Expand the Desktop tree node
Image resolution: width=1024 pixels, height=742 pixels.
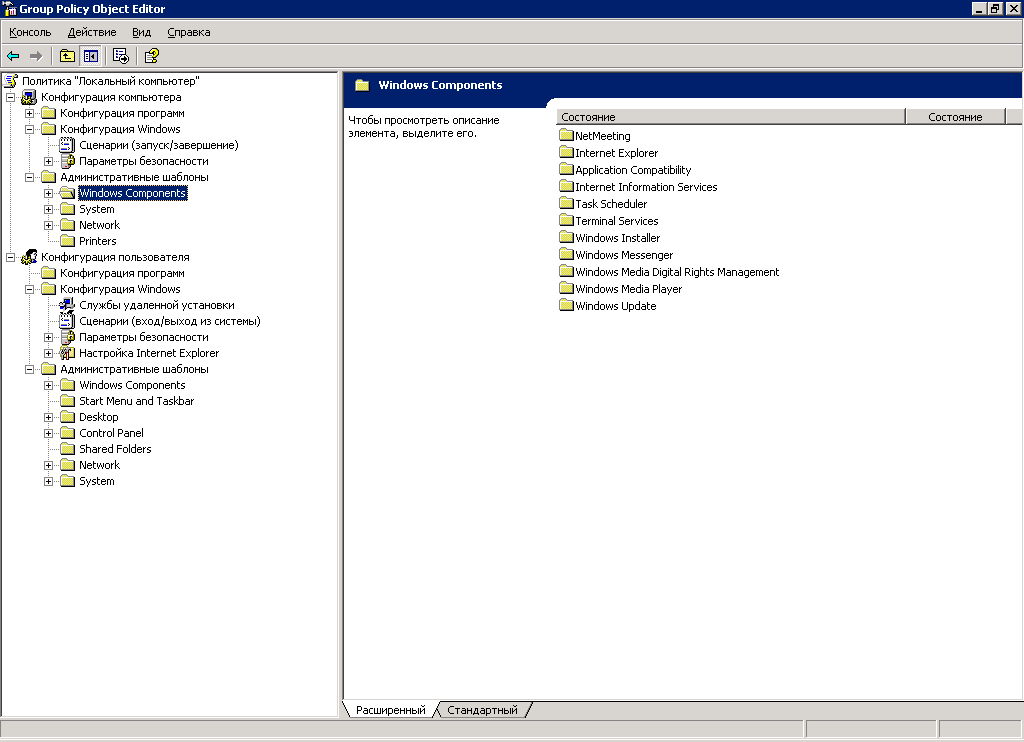[48, 417]
